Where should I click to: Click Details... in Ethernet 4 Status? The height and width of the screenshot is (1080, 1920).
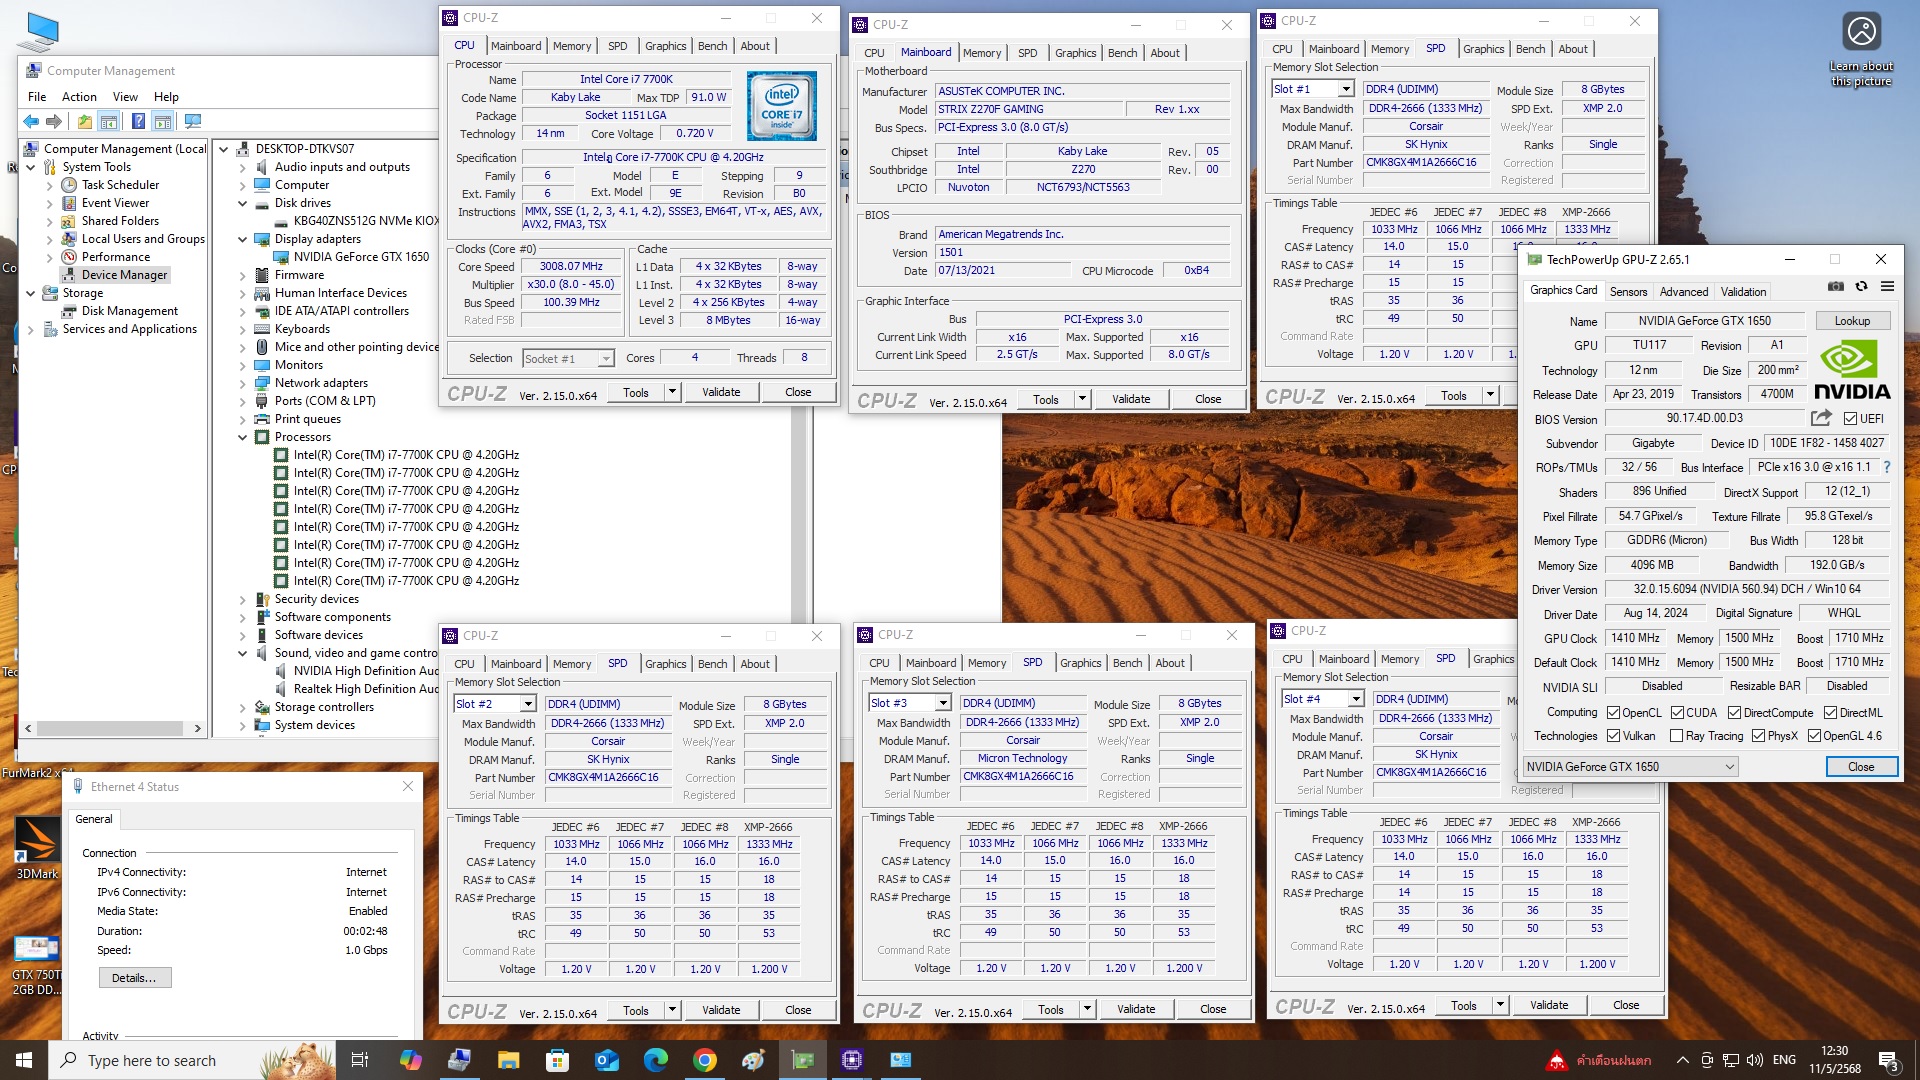coord(134,978)
